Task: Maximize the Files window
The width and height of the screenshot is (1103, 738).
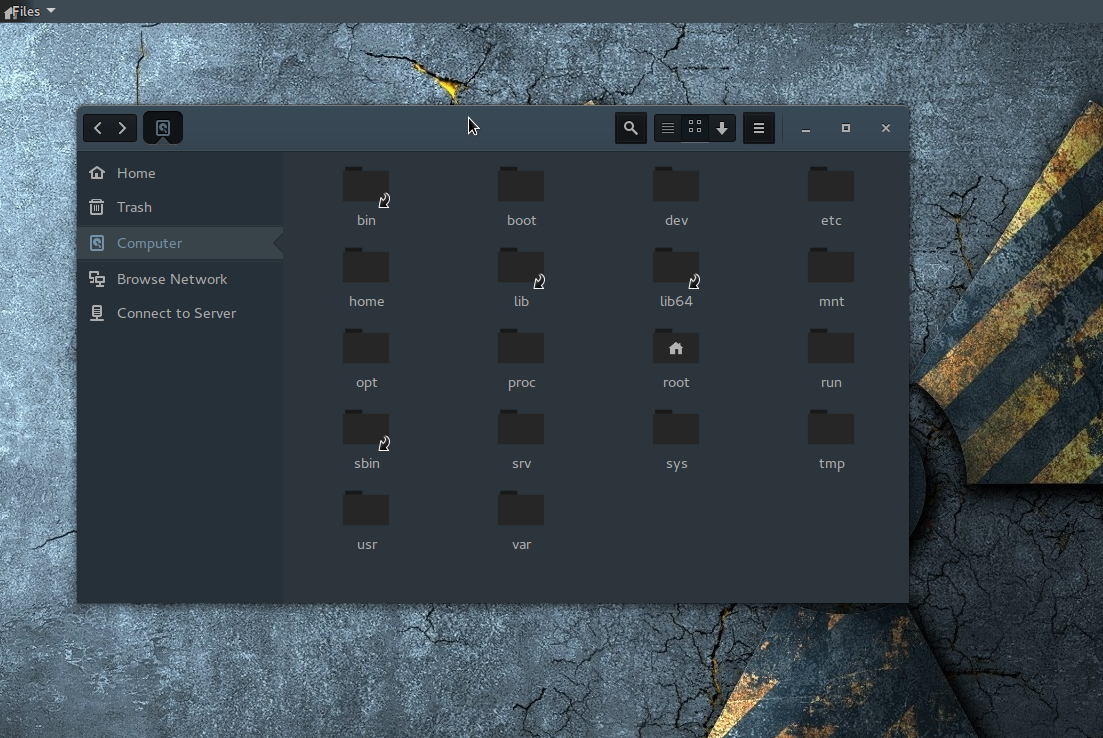Action: (x=846, y=128)
